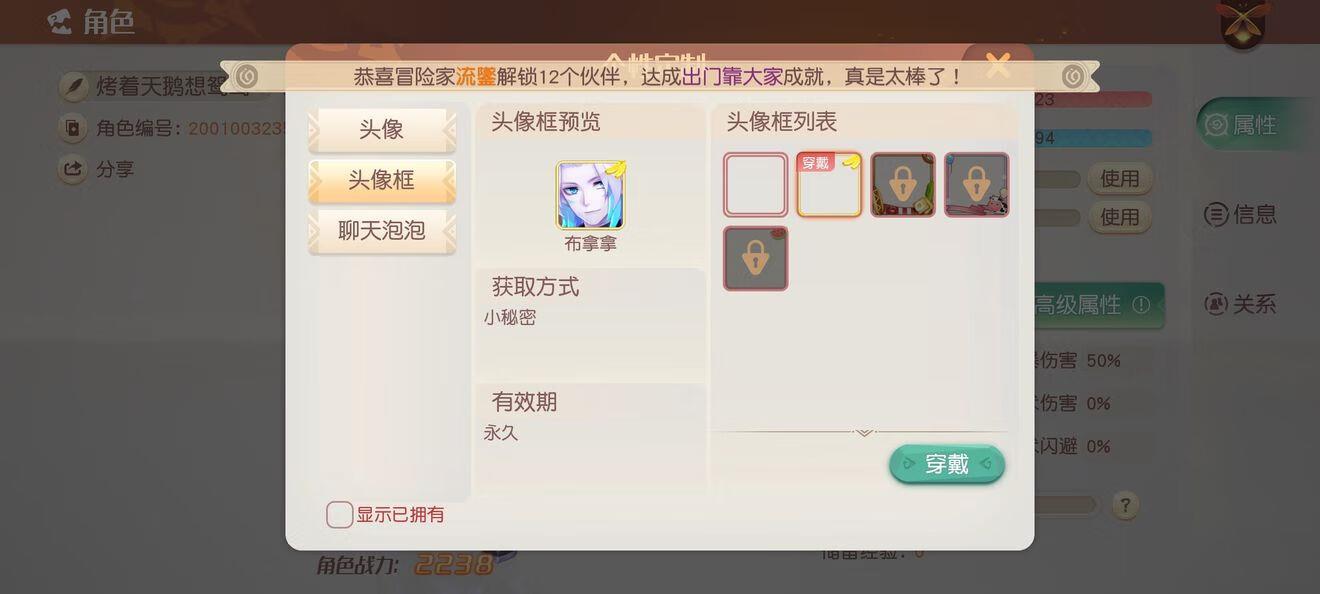Enable the 显示已拥有 checkbox
Screen dimensions: 1320x594
[340, 515]
